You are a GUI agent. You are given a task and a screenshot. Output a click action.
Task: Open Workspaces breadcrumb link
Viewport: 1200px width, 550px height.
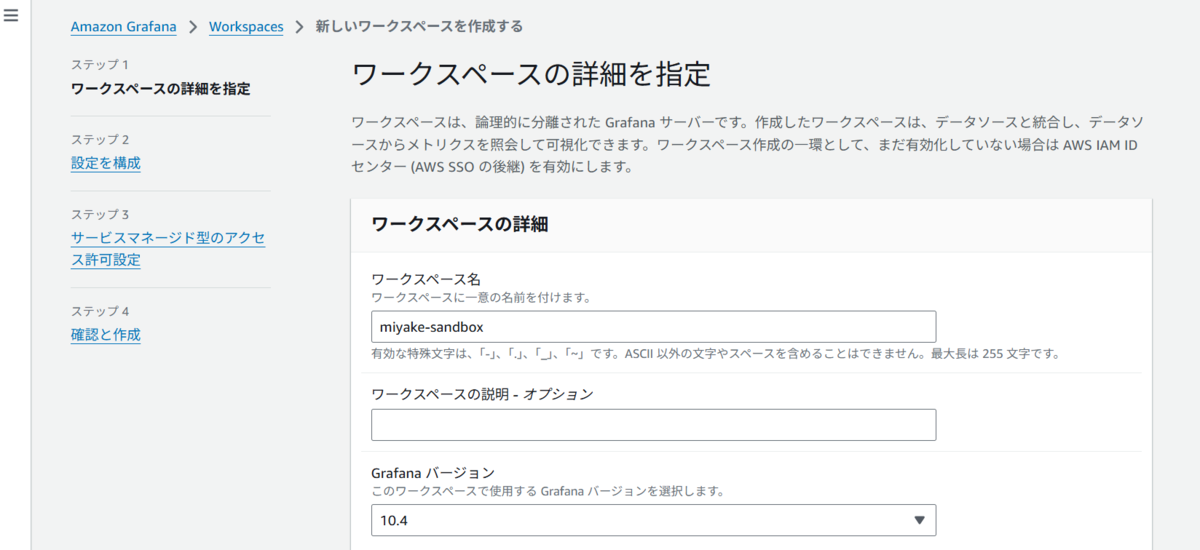[x=246, y=27]
